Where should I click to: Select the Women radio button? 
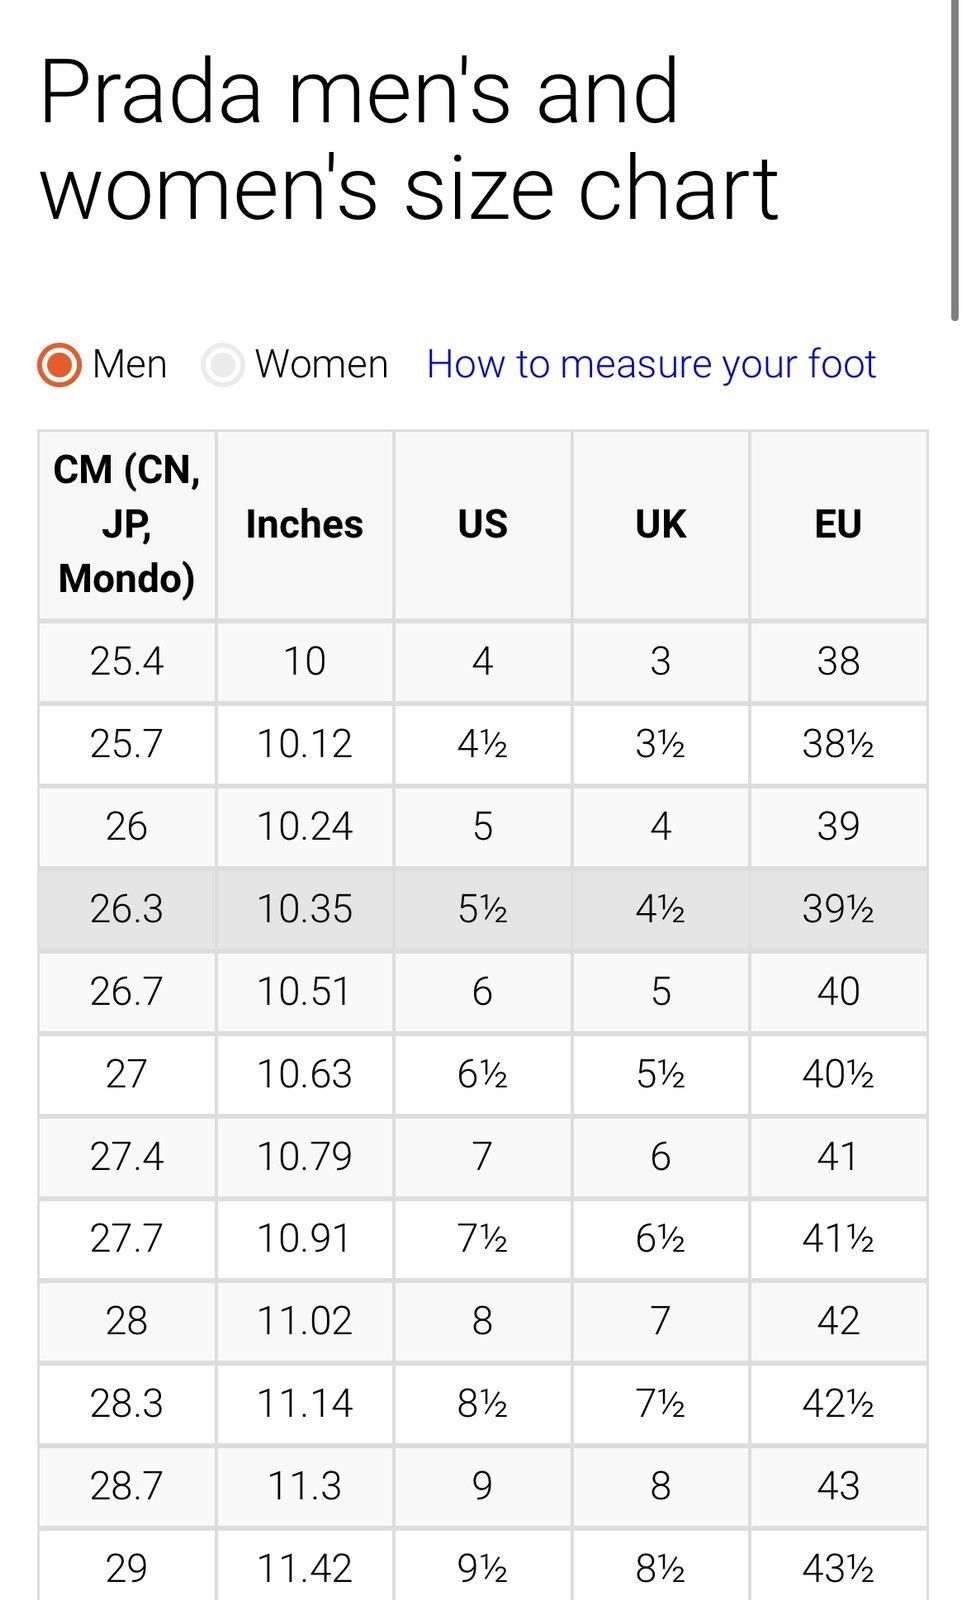(222, 365)
